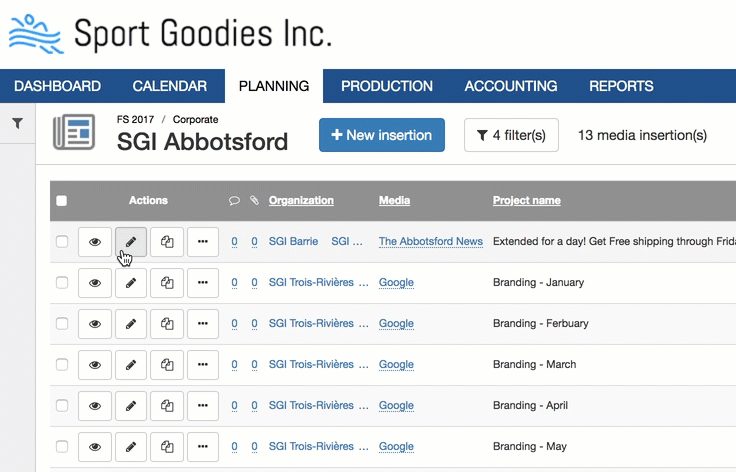Sort table by Project name column
Viewport: 736px width, 472px height.
click(526, 201)
